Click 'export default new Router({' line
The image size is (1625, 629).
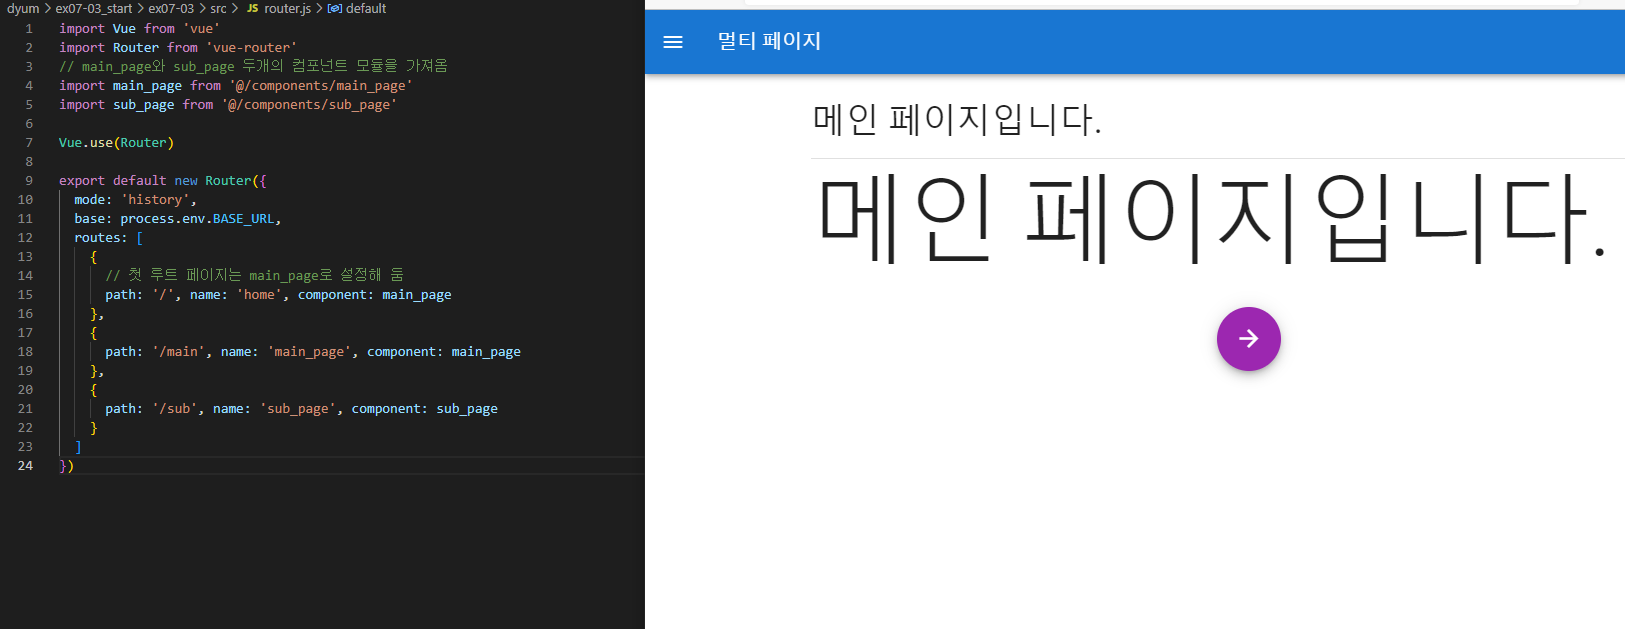pyautogui.click(x=162, y=181)
